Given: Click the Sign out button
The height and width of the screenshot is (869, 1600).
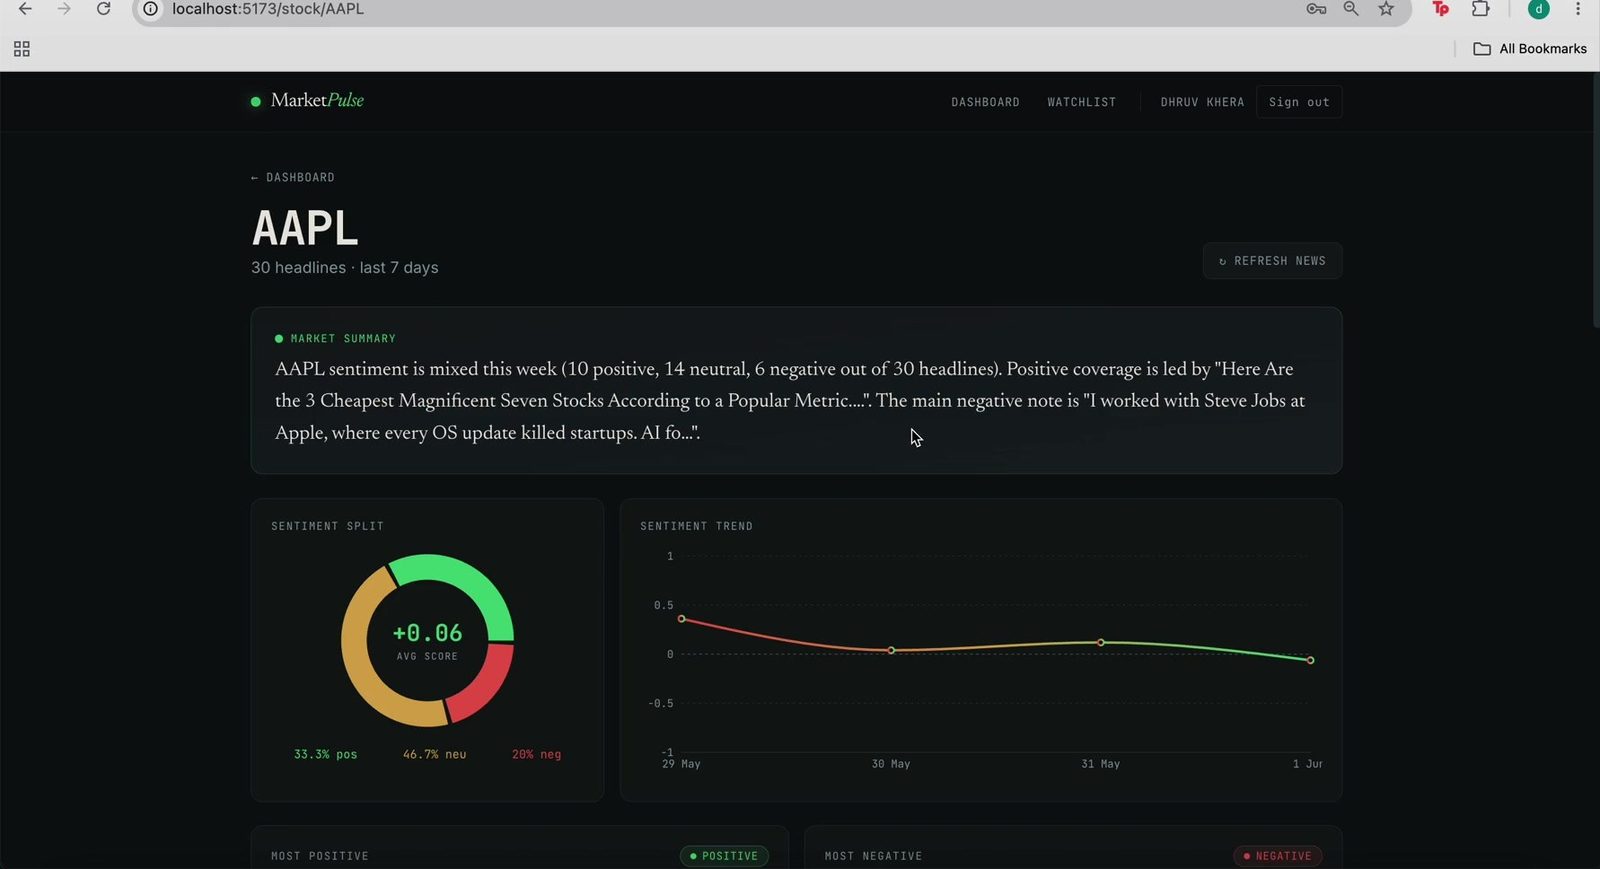Looking at the screenshot, I should 1299,102.
